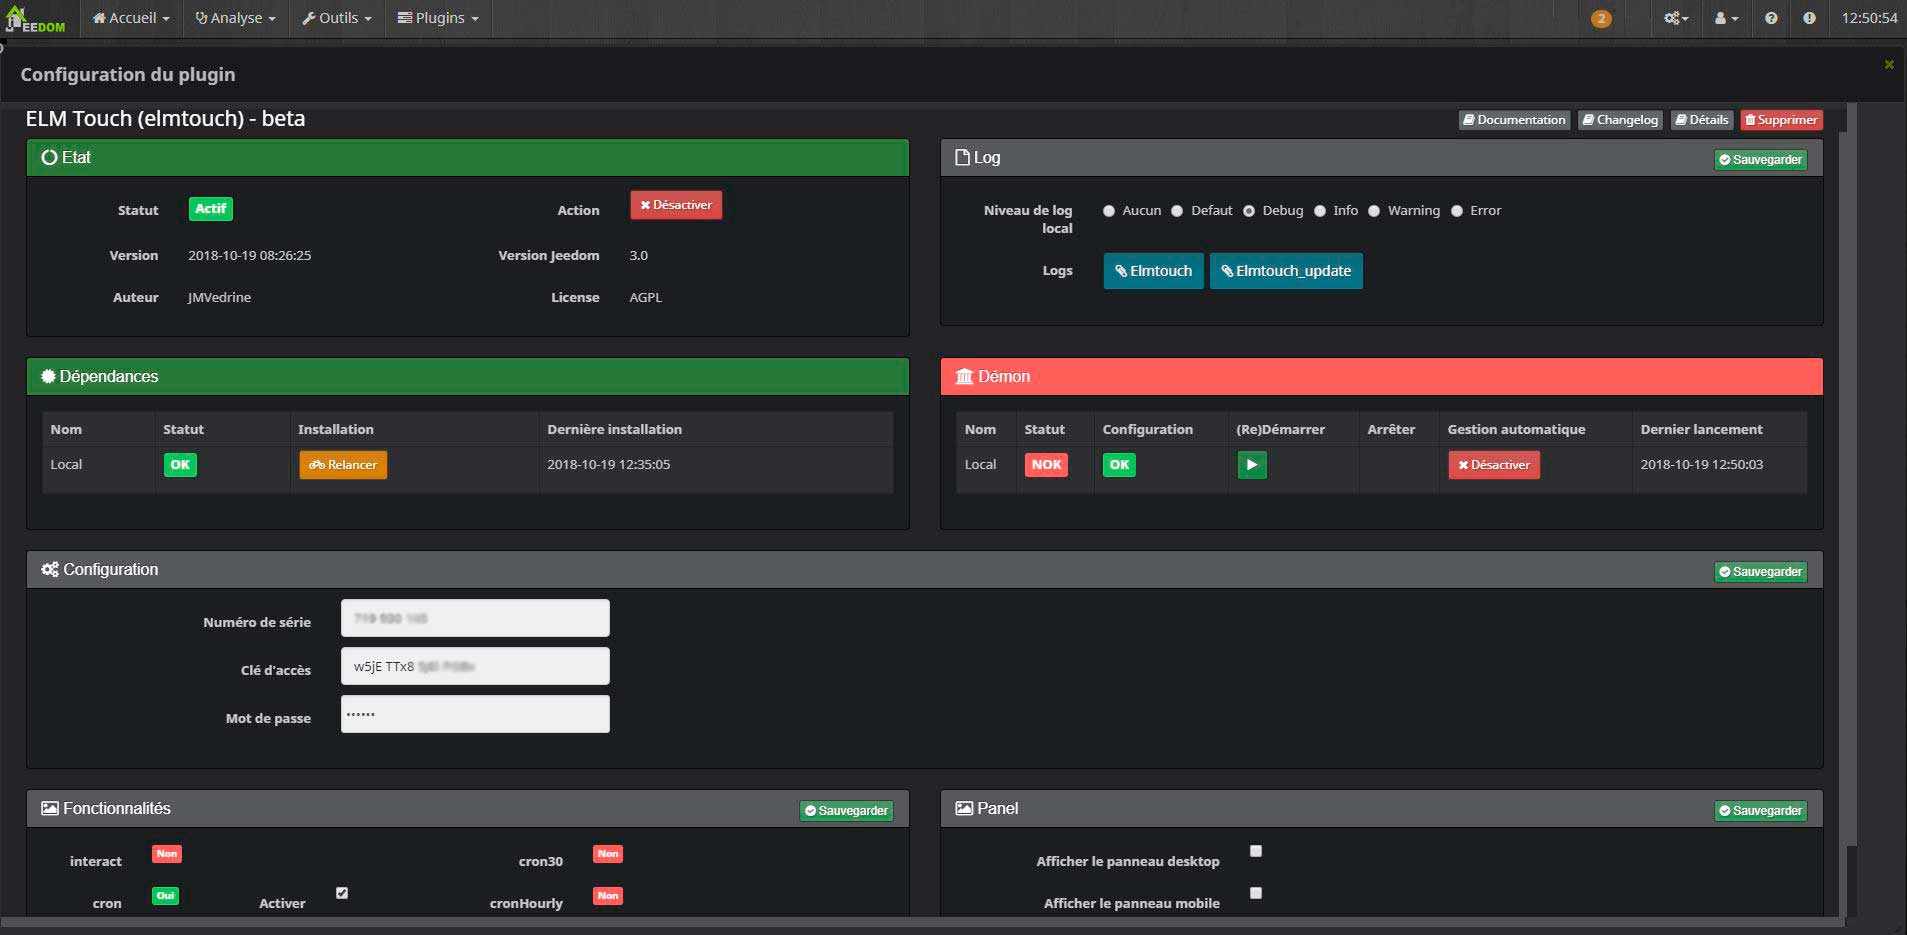Click the Numéro de série field
The image size is (1907, 935).
475,618
